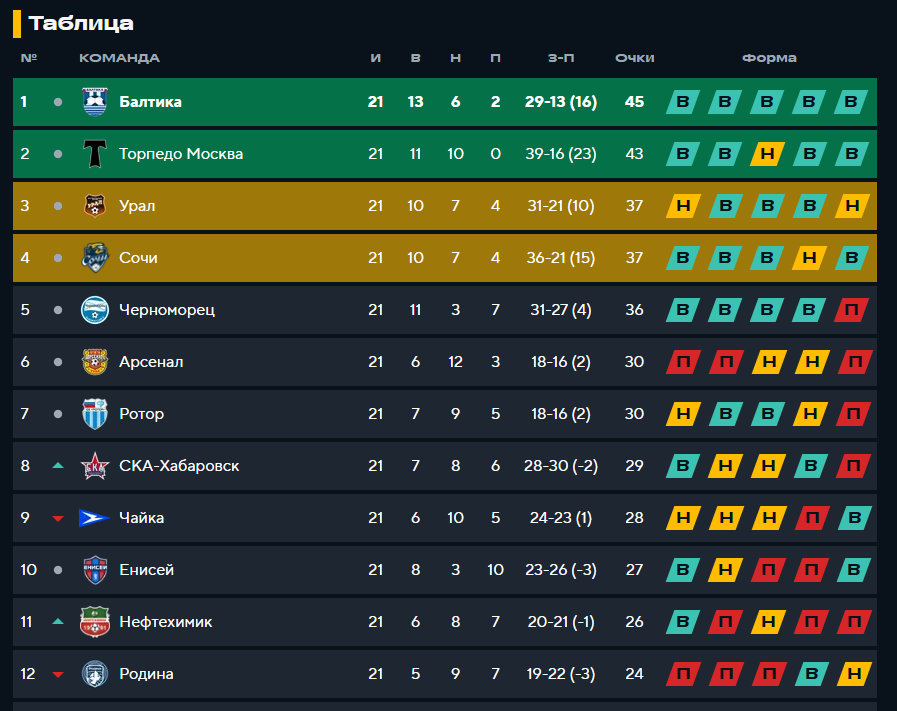Open the Нефтехимик team link
Viewport: 897px width, 711px height.
pos(165,622)
